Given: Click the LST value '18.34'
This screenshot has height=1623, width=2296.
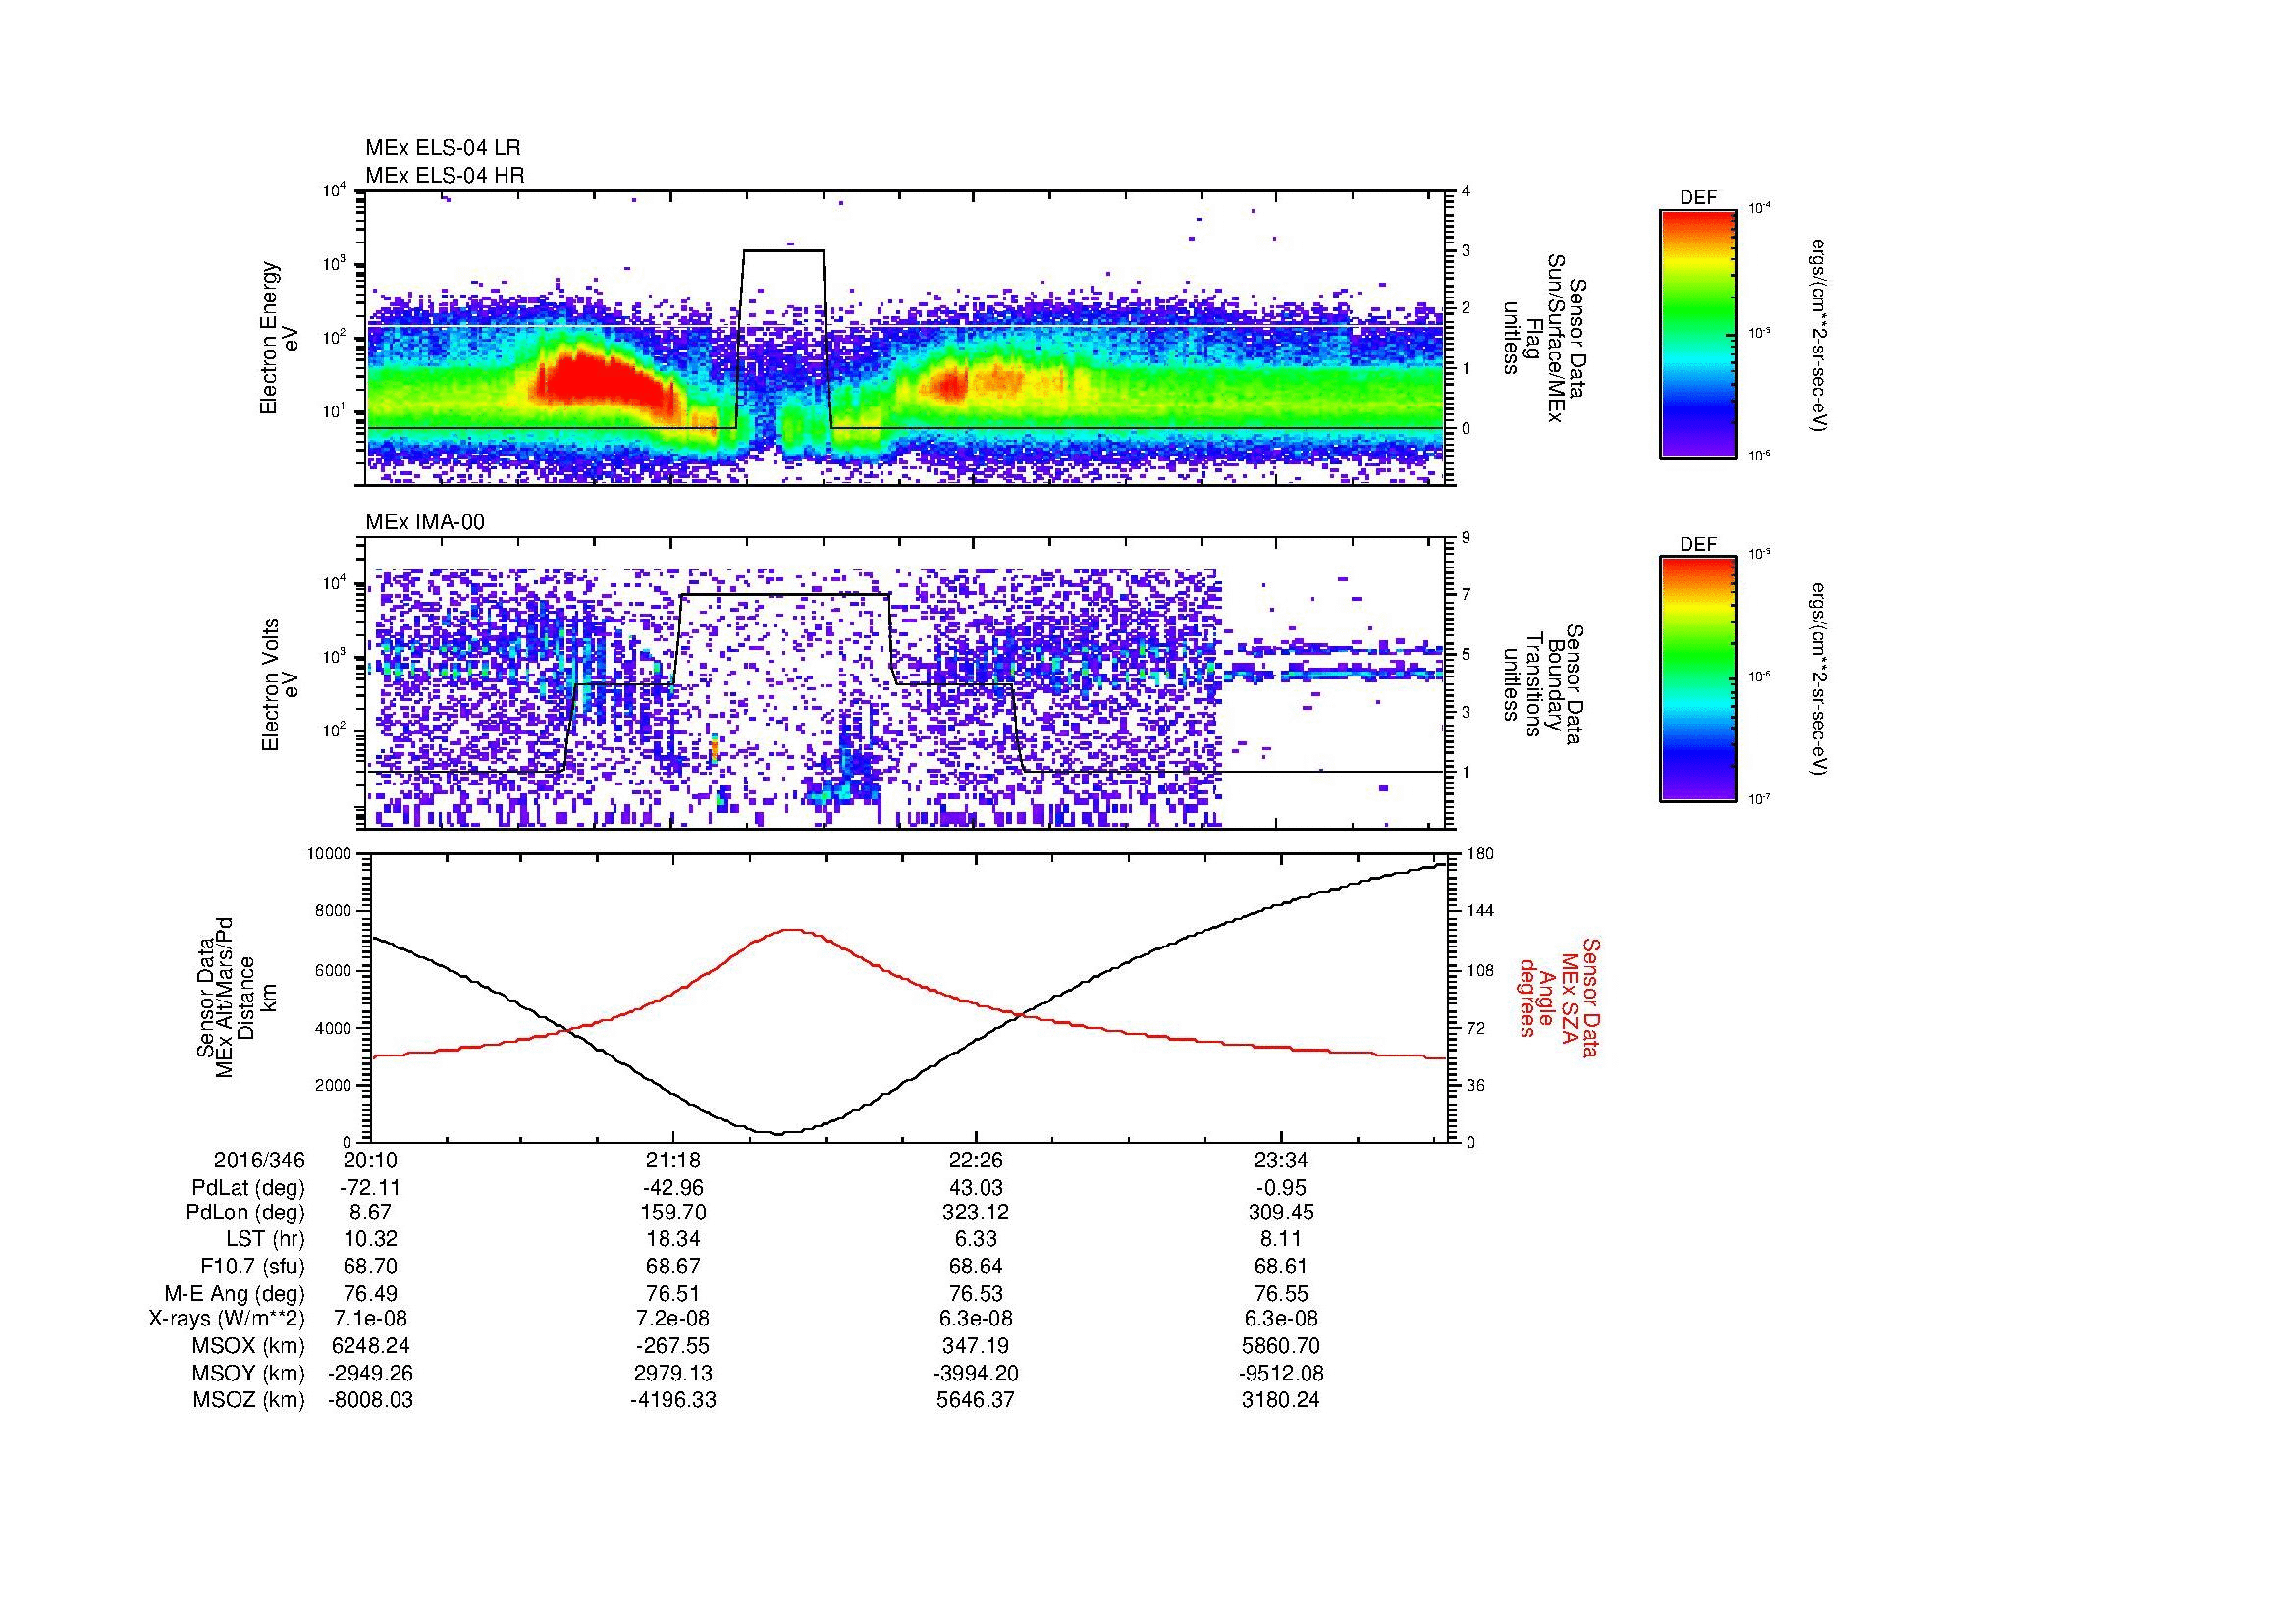Looking at the screenshot, I should tap(673, 1240).
